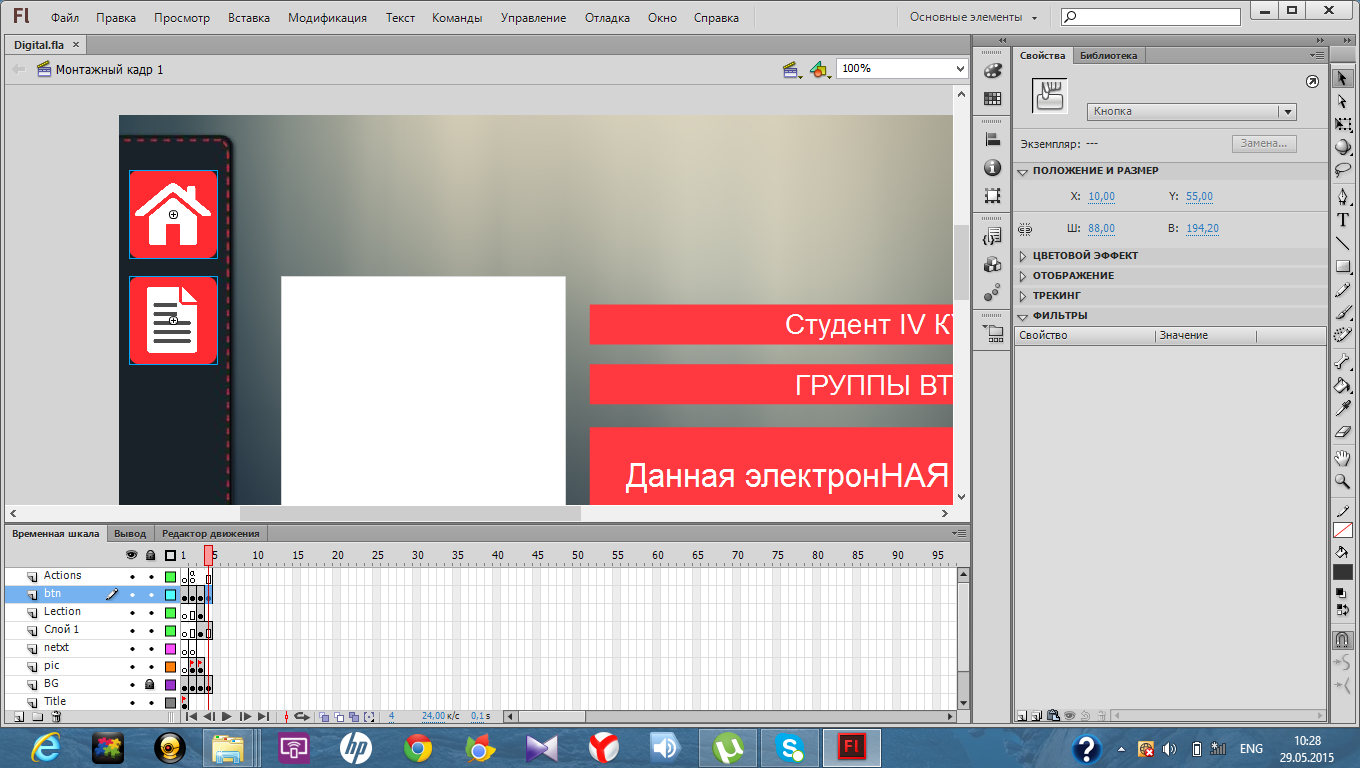Screen dimensions: 1360x768
Task: Play the timeline animation
Action: (227, 716)
